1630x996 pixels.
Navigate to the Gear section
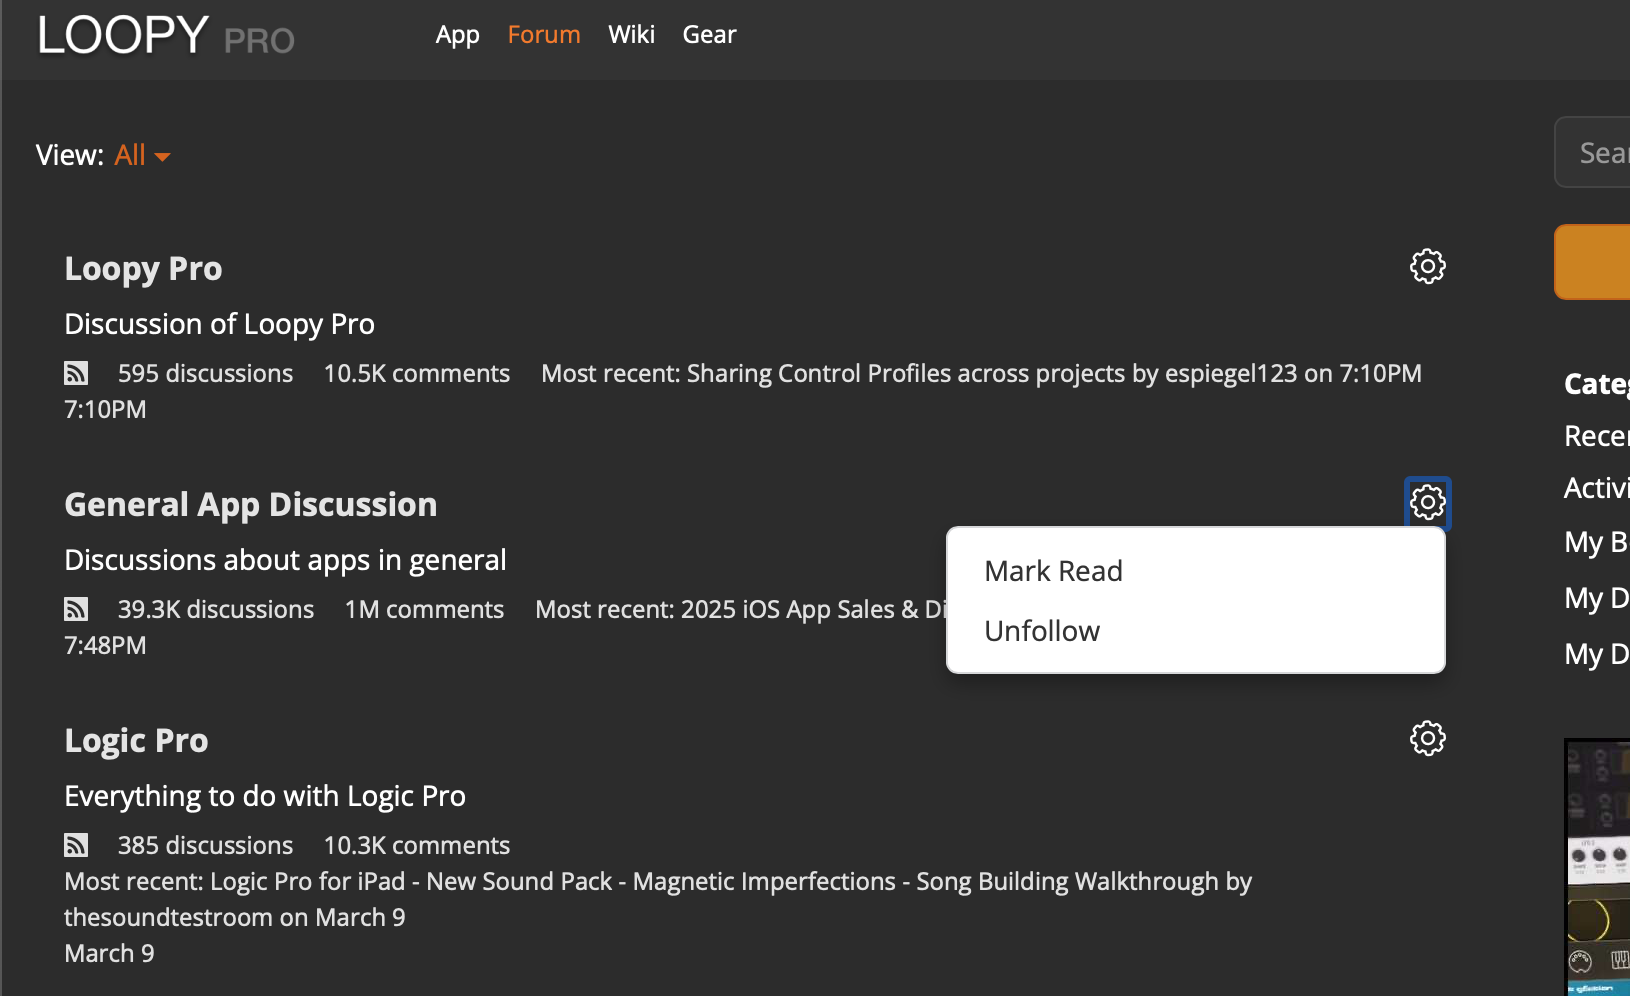[x=709, y=35]
